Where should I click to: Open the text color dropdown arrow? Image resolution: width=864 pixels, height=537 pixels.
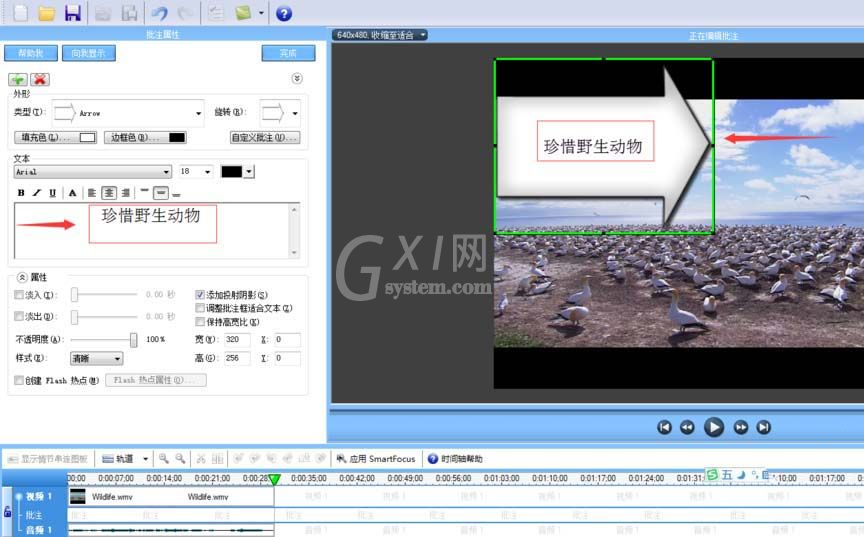click(x=249, y=172)
